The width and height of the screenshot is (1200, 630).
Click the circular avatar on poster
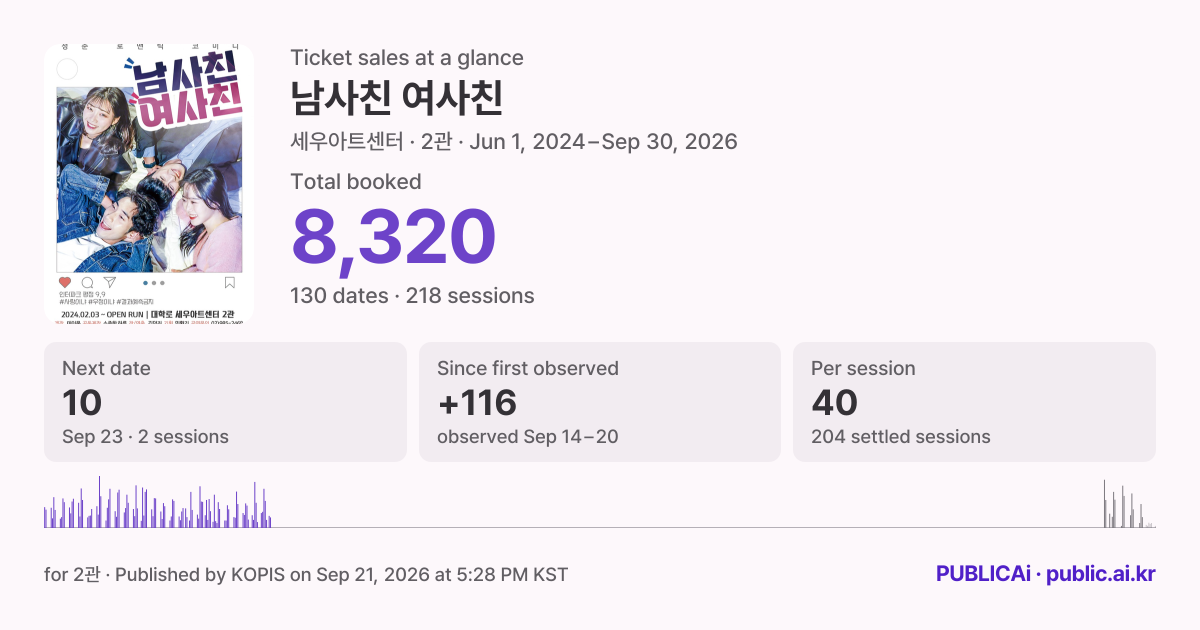pyautogui.click(x=67, y=69)
